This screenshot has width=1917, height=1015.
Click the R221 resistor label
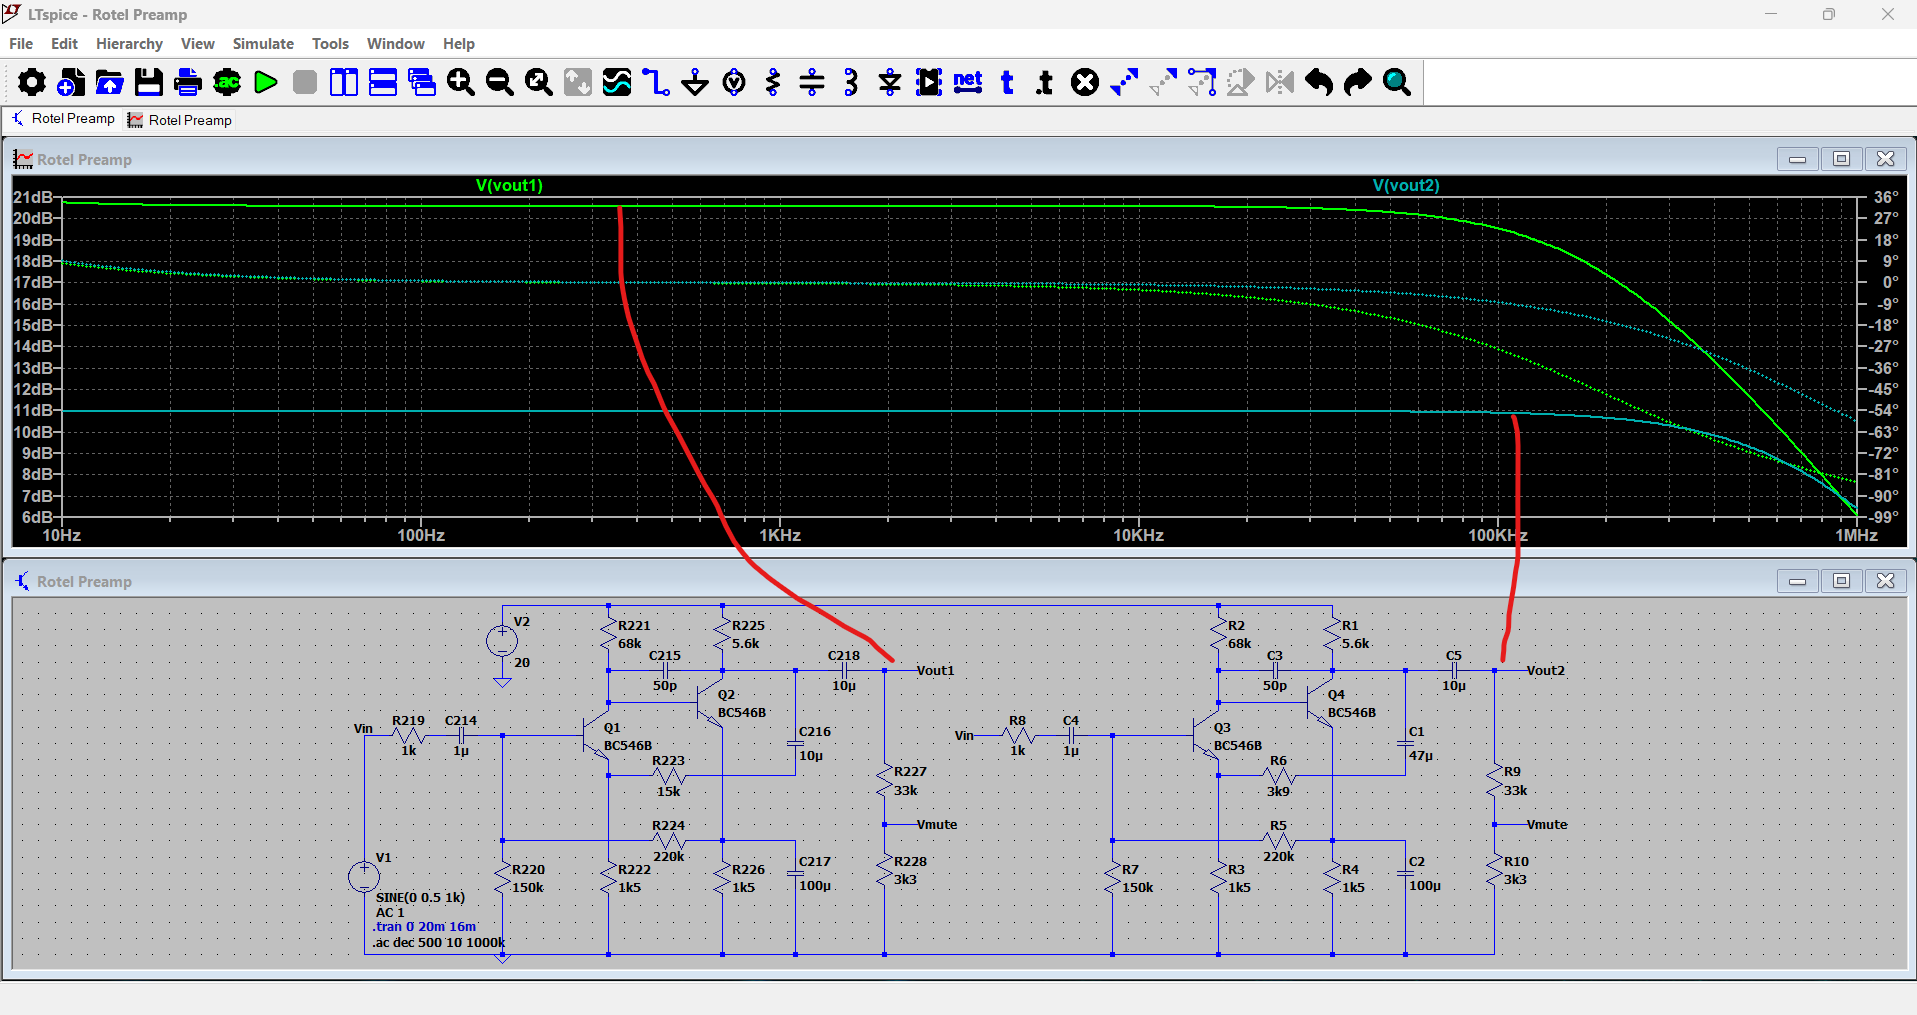(x=634, y=626)
